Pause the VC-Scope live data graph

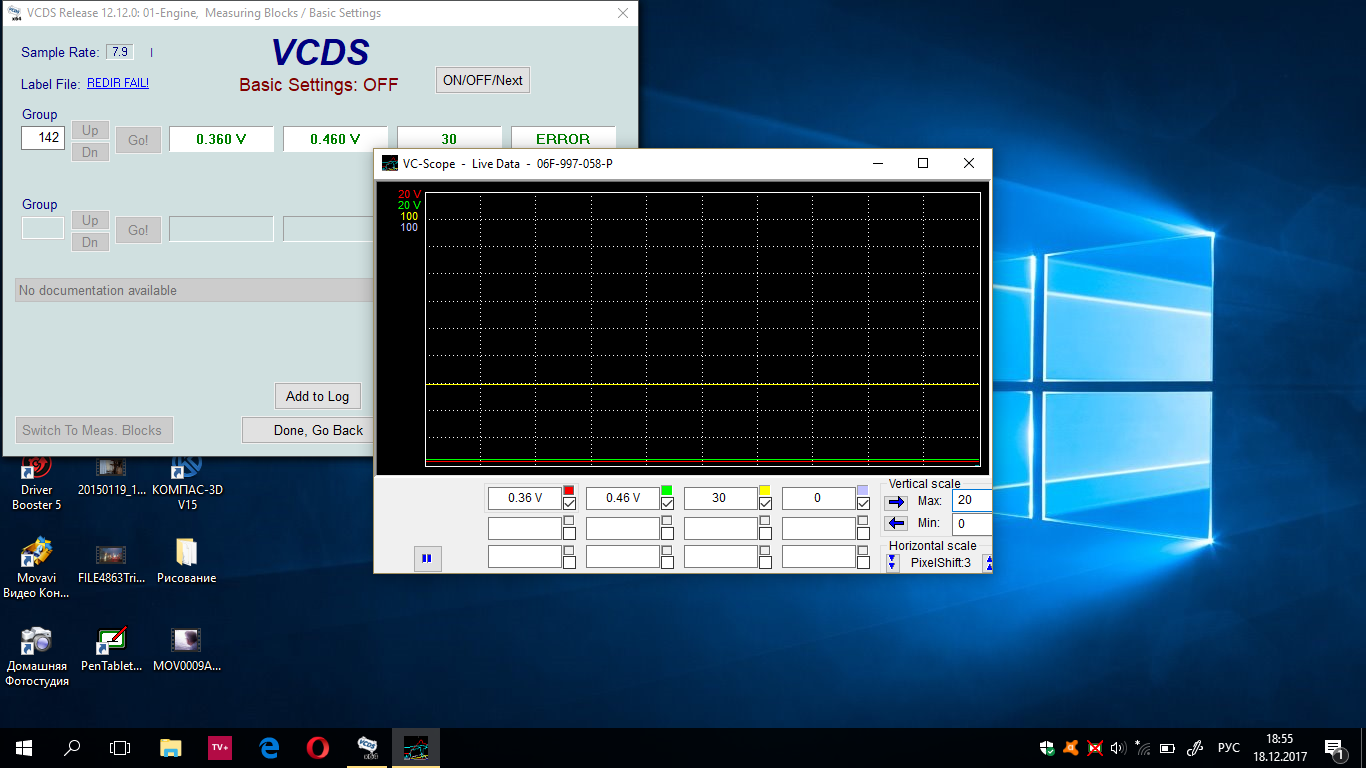[427, 558]
